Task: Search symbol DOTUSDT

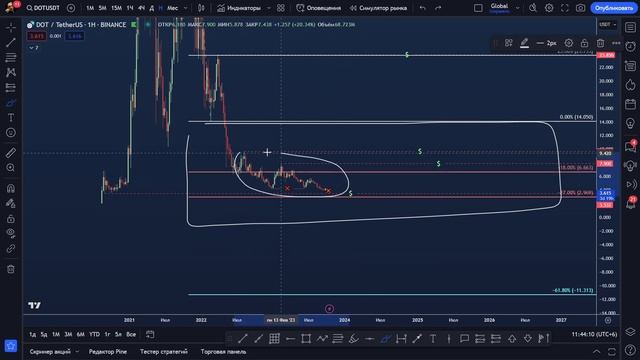Action: coord(43,8)
